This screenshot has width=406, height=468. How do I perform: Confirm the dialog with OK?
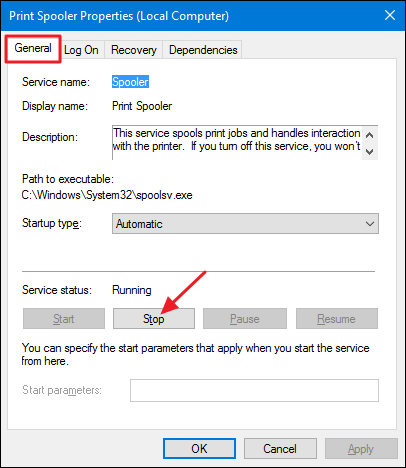click(x=199, y=449)
